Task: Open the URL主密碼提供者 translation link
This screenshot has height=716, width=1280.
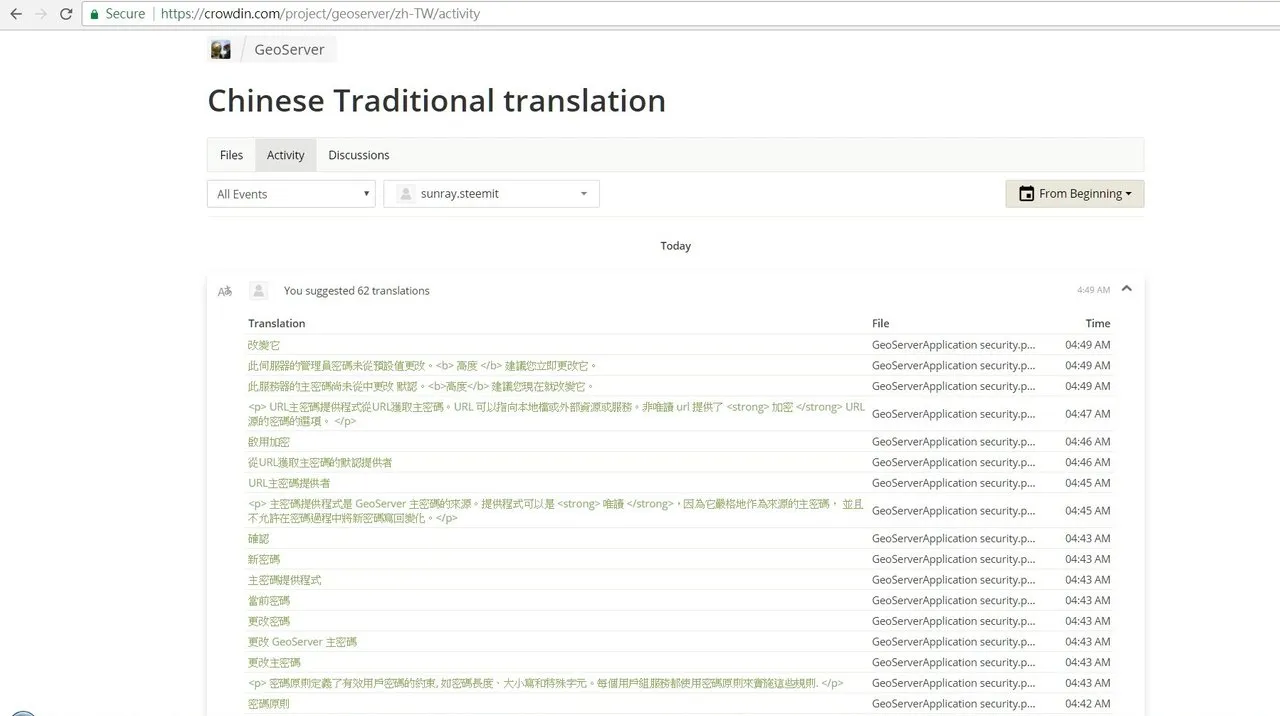Action: pyautogui.click(x=289, y=483)
